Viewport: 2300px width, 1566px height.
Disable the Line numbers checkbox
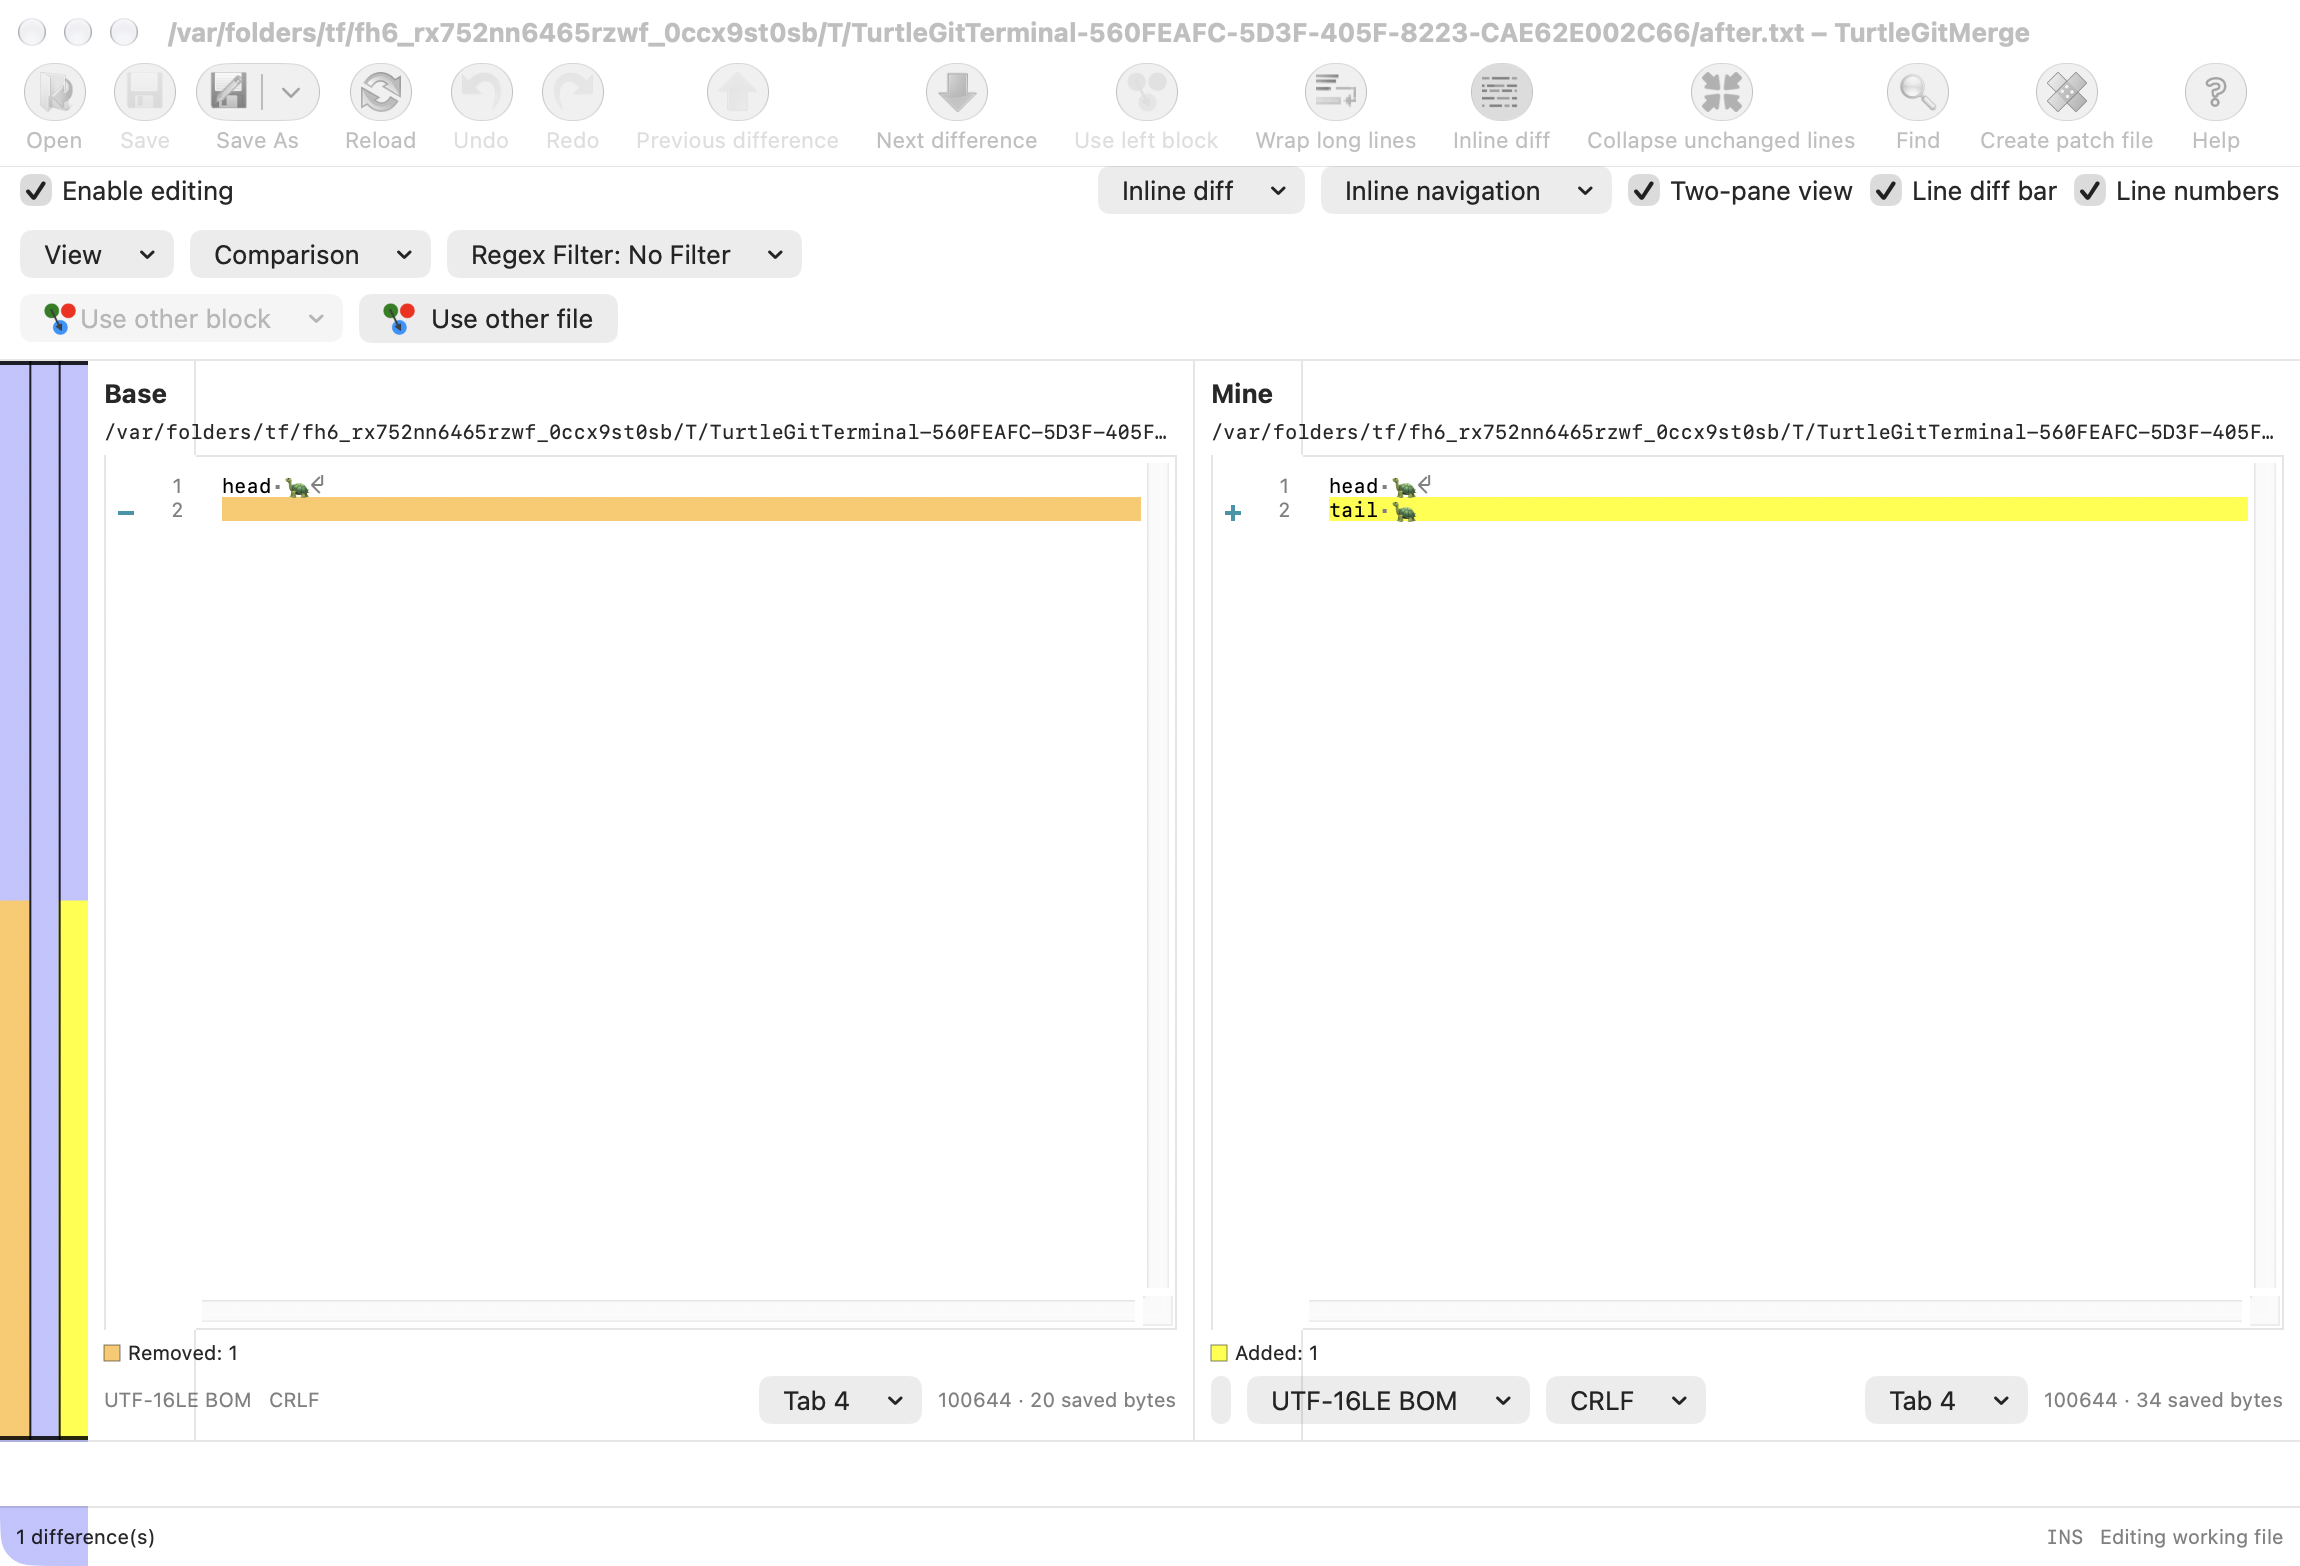2089,191
